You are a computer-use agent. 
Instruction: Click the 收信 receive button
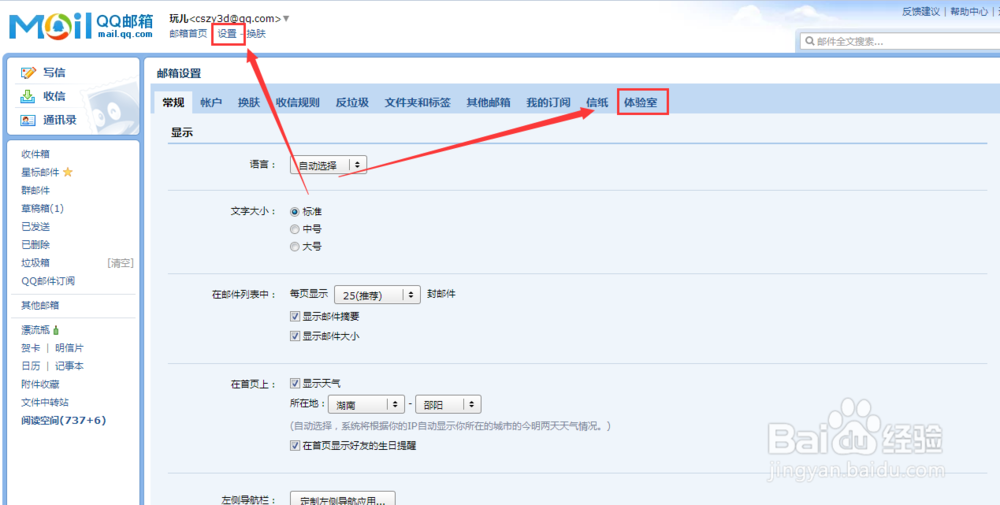pos(54,96)
